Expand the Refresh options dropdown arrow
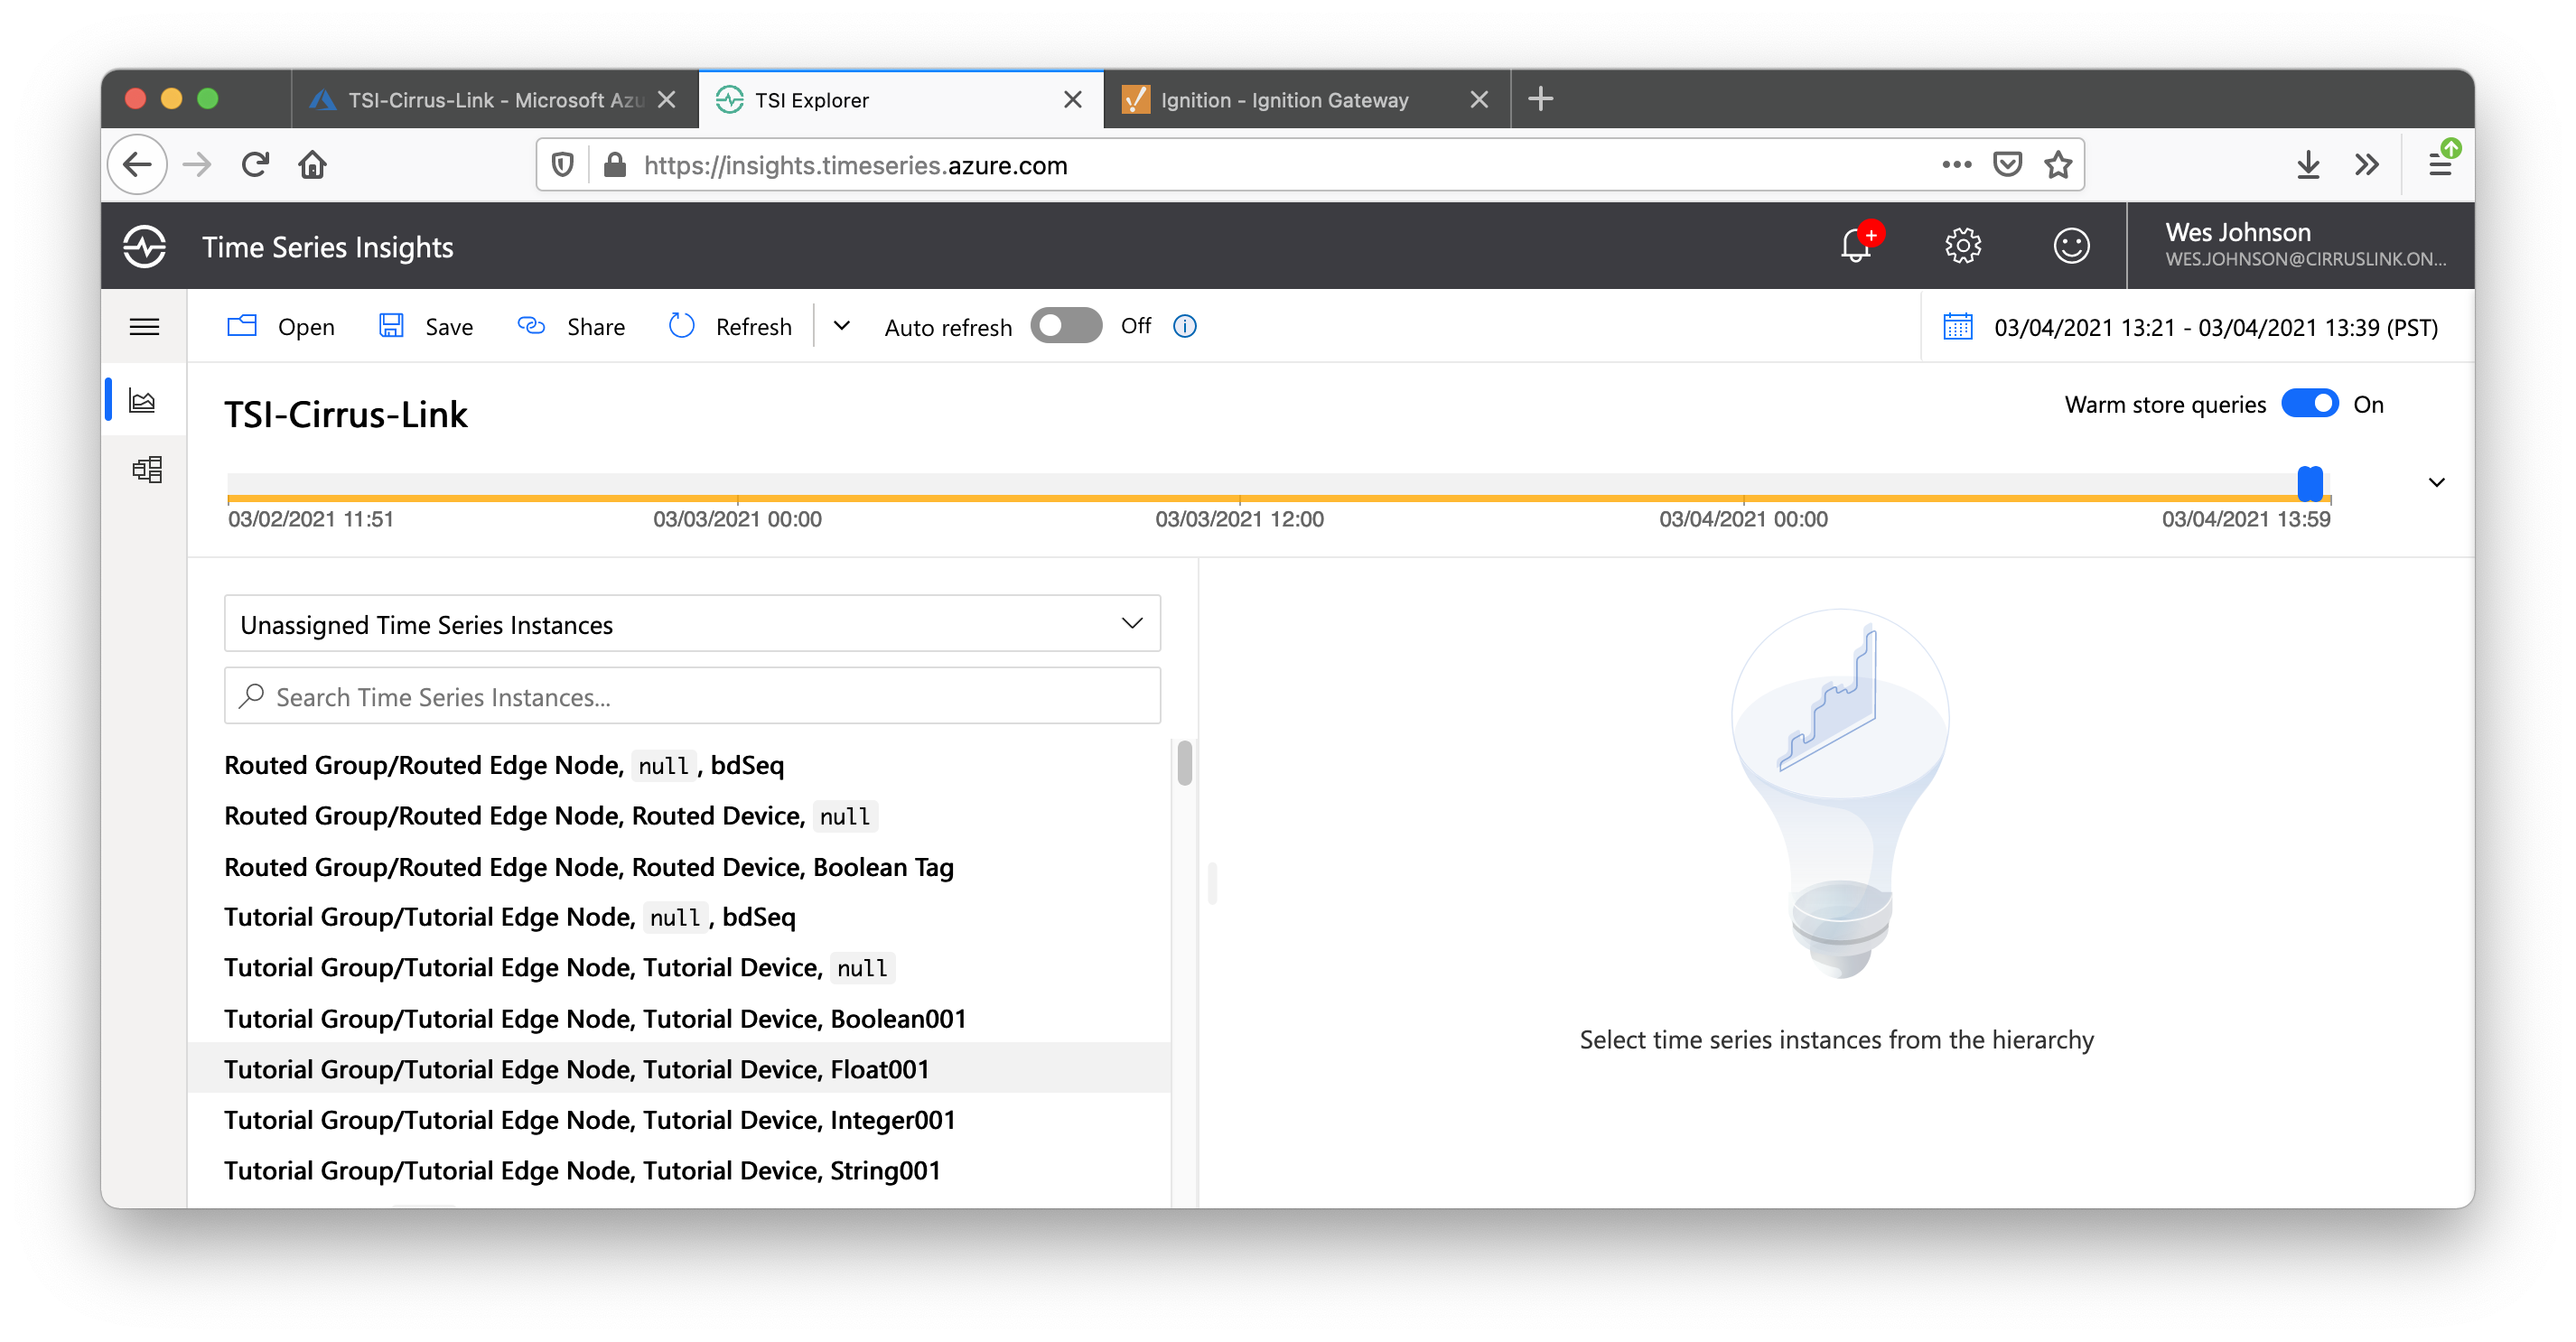Image resolution: width=2576 pixels, height=1342 pixels. (x=842, y=326)
